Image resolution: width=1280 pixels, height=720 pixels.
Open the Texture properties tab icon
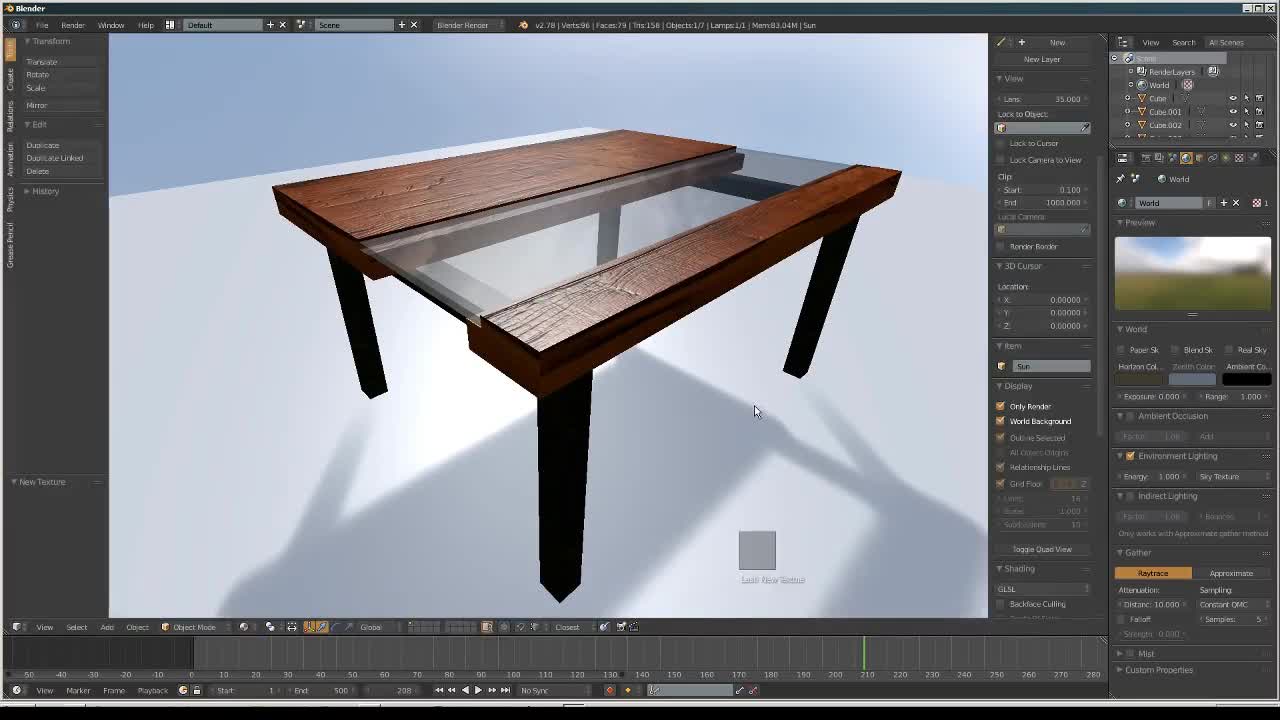pos(1239,158)
